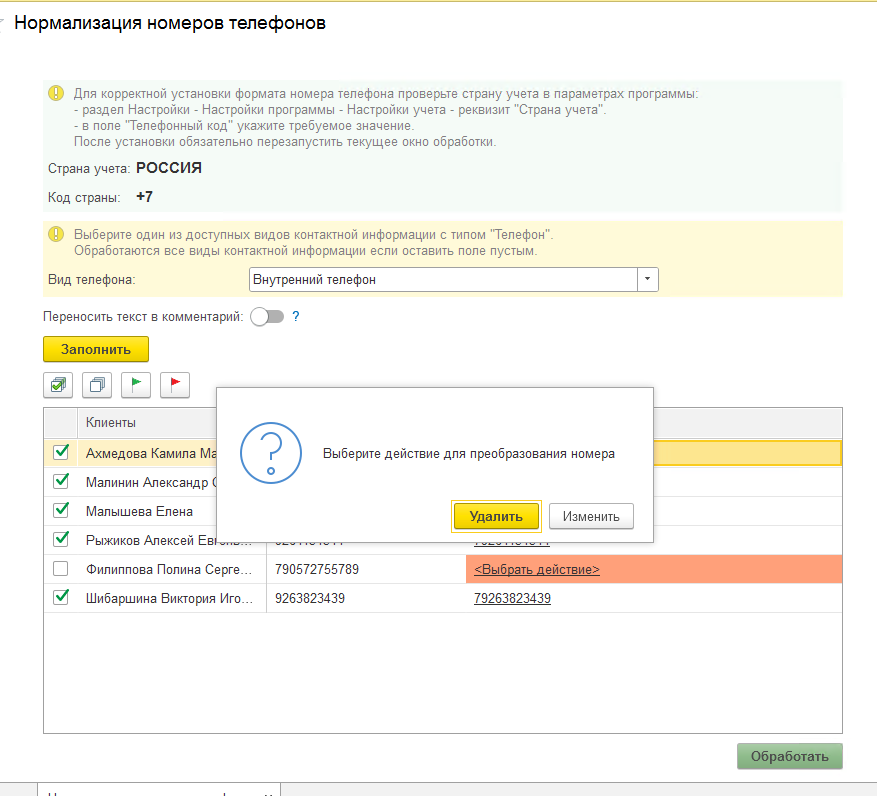This screenshot has height=796, width=877.
Task: Toggle the 'Переносить текст в комментарий' switch
Action: coord(267,317)
